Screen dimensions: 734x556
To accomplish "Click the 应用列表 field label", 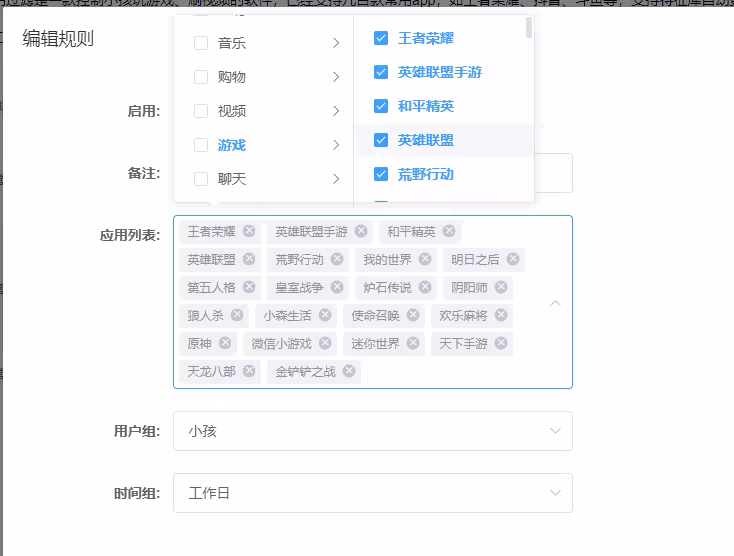I will pos(130,235).
